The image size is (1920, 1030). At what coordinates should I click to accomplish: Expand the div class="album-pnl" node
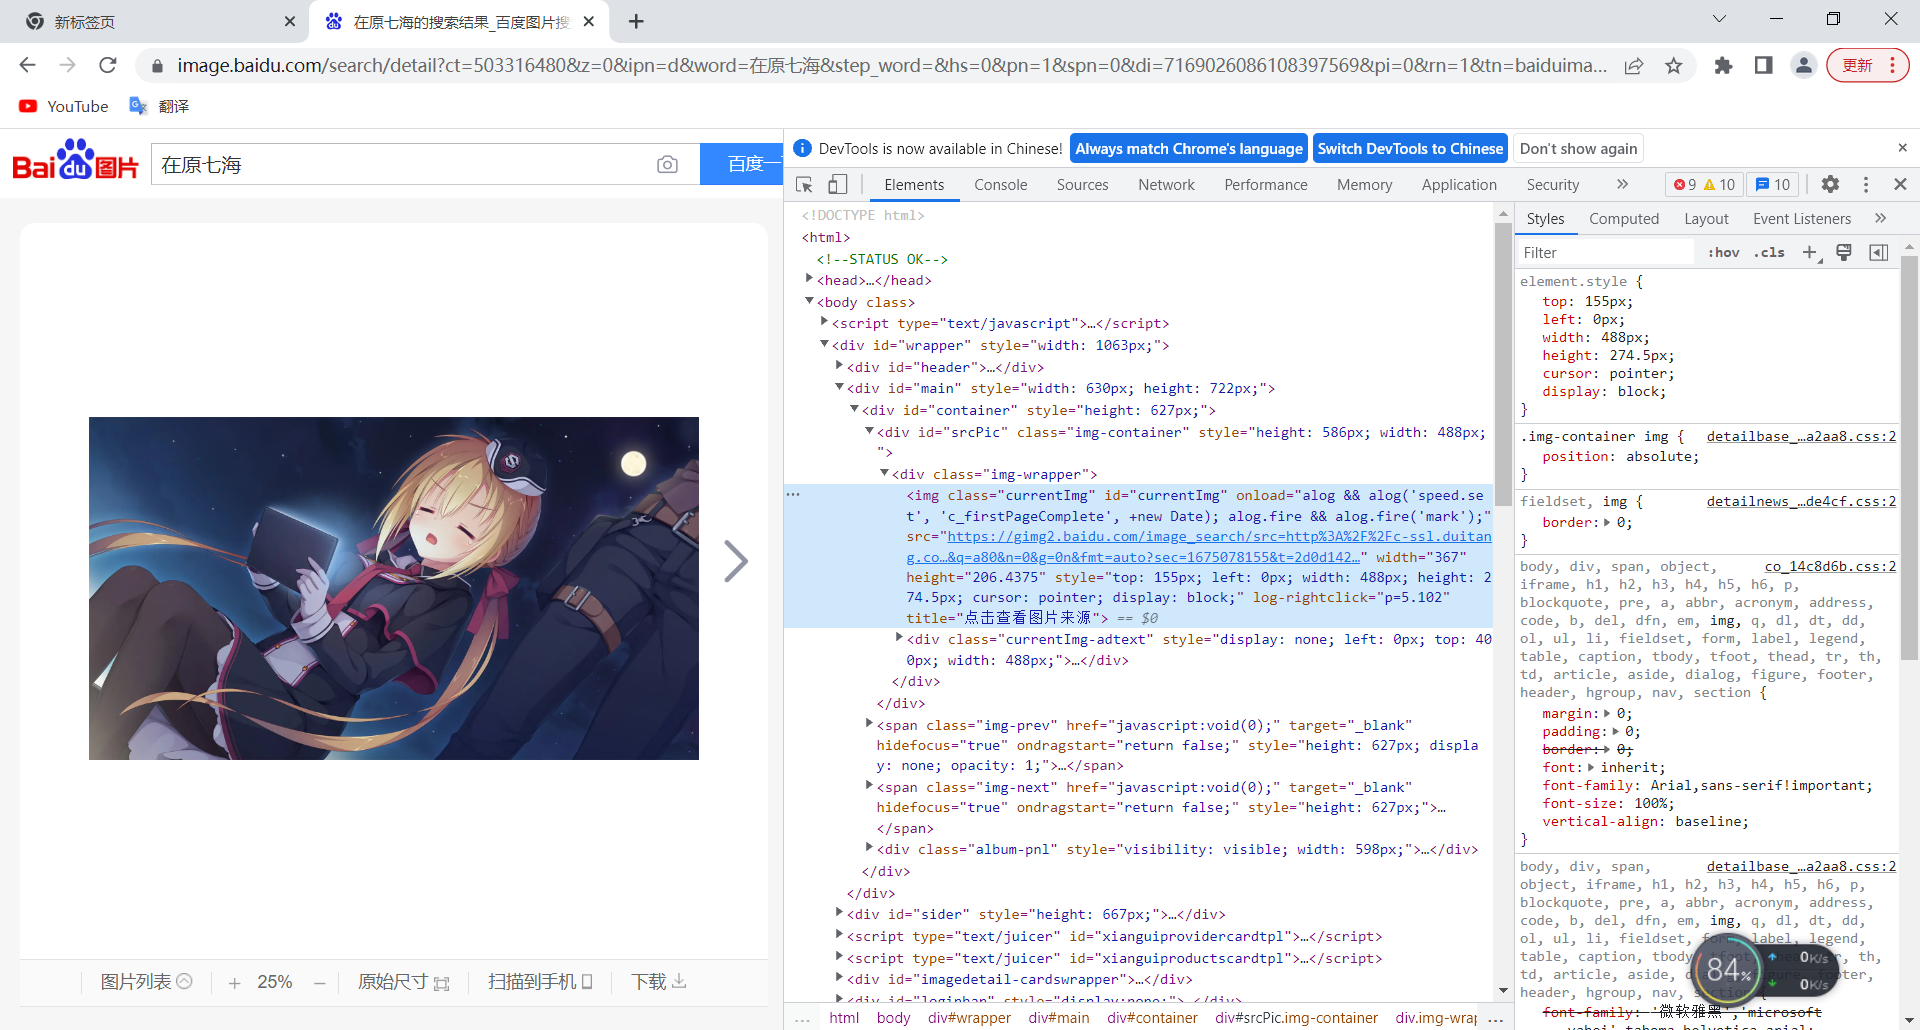pos(869,847)
